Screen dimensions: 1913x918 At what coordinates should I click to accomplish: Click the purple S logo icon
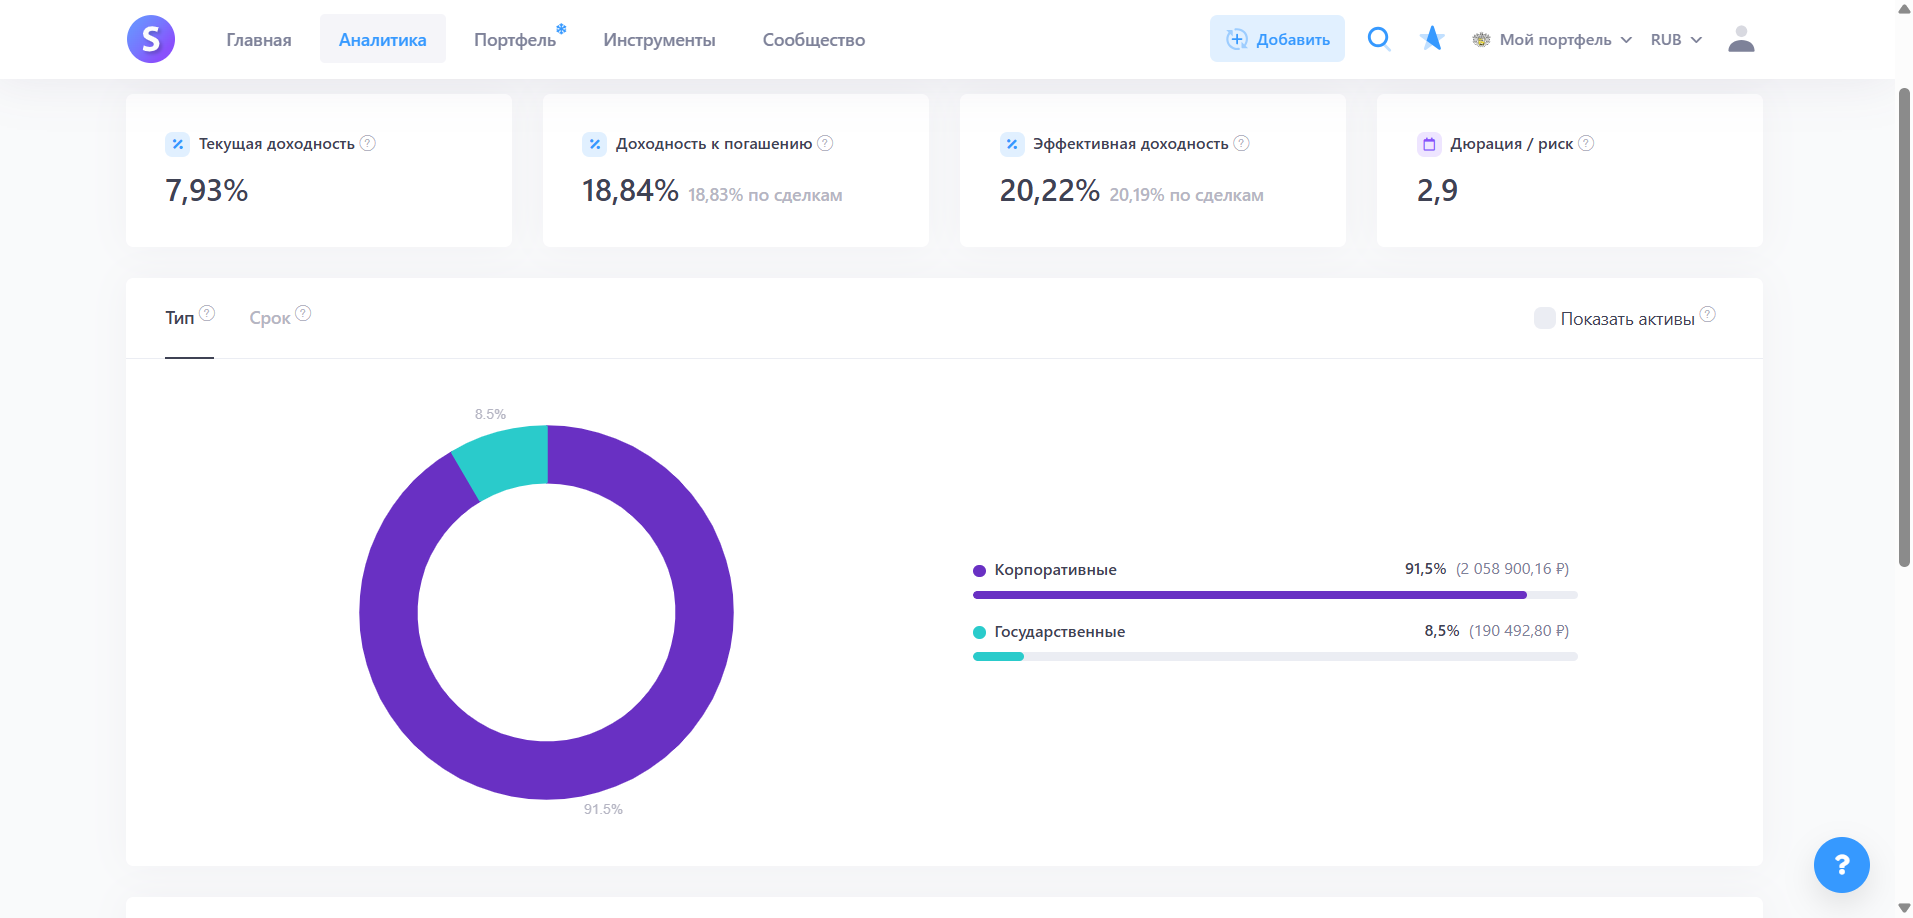[x=151, y=40]
